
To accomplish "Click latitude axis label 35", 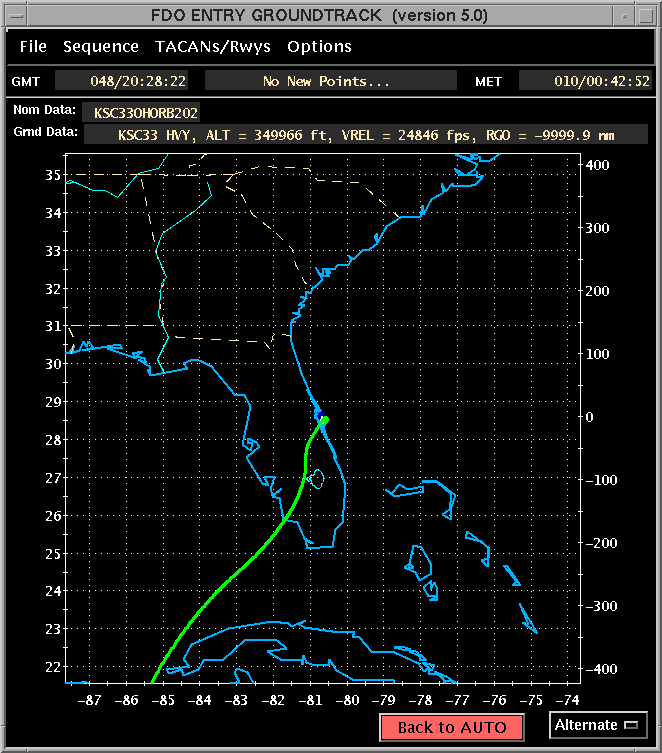I will tap(53, 175).
